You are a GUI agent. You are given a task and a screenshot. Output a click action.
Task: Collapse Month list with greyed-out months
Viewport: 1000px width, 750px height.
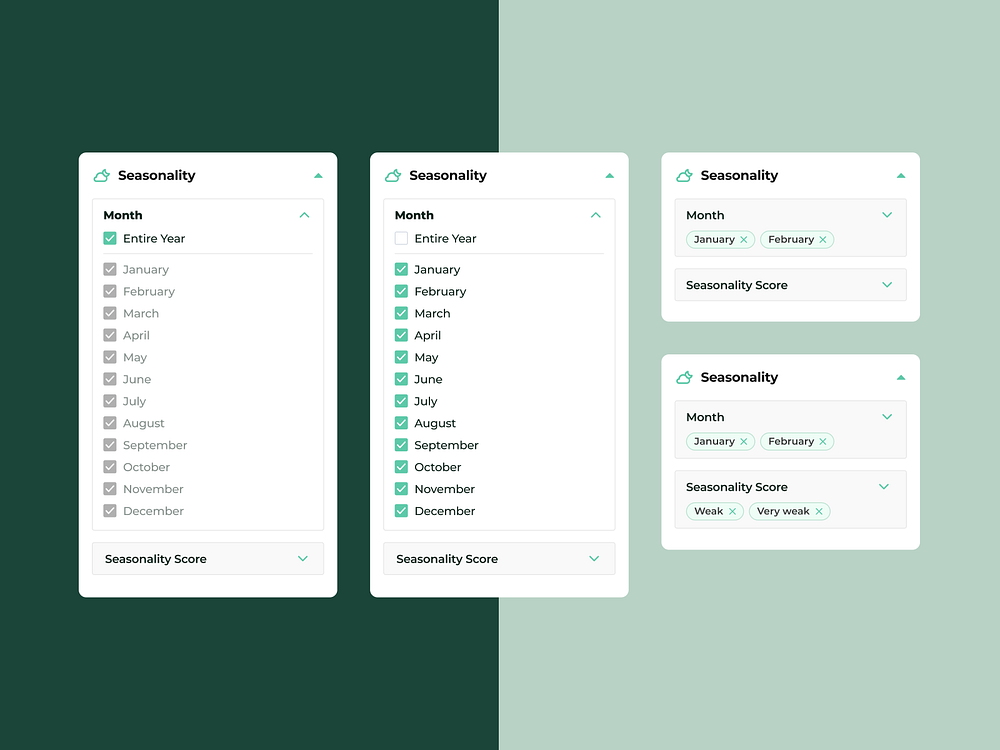[304, 216]
